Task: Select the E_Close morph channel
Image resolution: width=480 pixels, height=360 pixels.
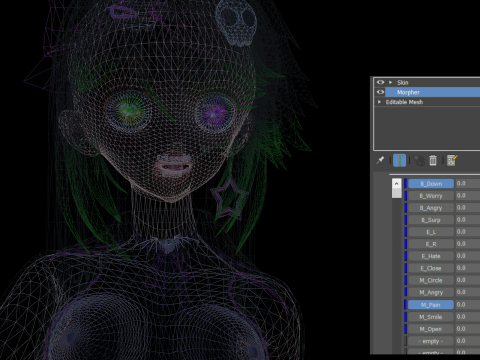Action: click(431, 268)
